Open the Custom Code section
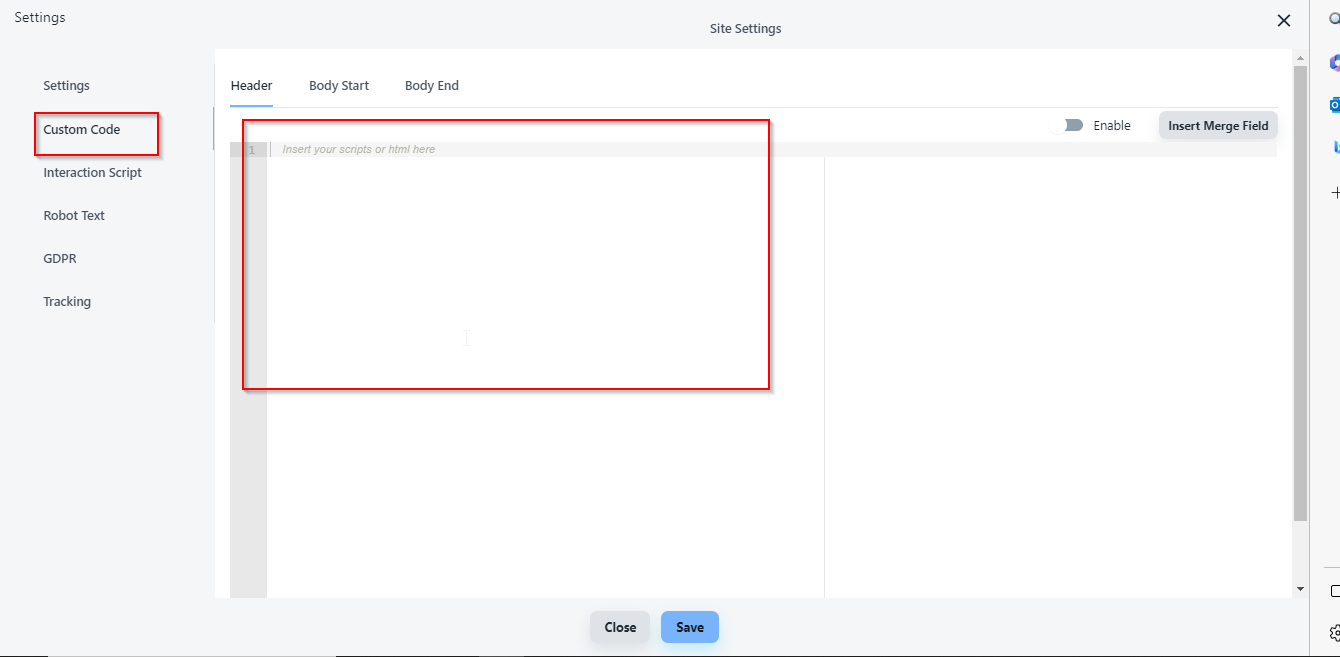 [x=82, y=130]
